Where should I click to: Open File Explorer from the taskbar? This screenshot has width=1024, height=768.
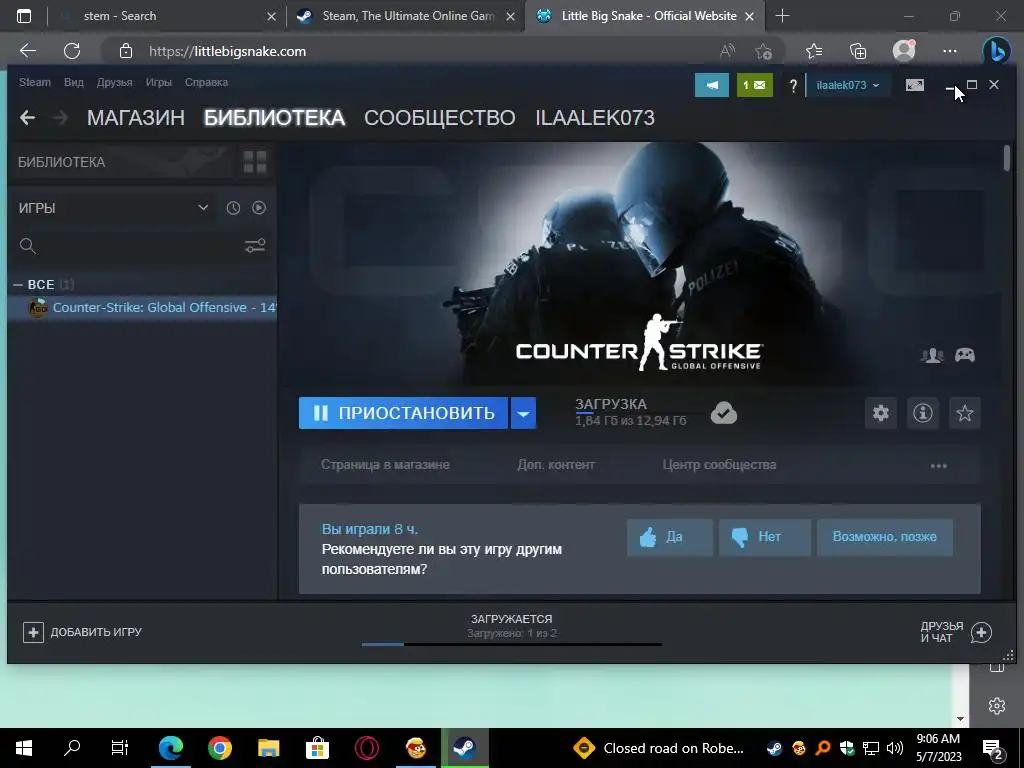[268, 748]
